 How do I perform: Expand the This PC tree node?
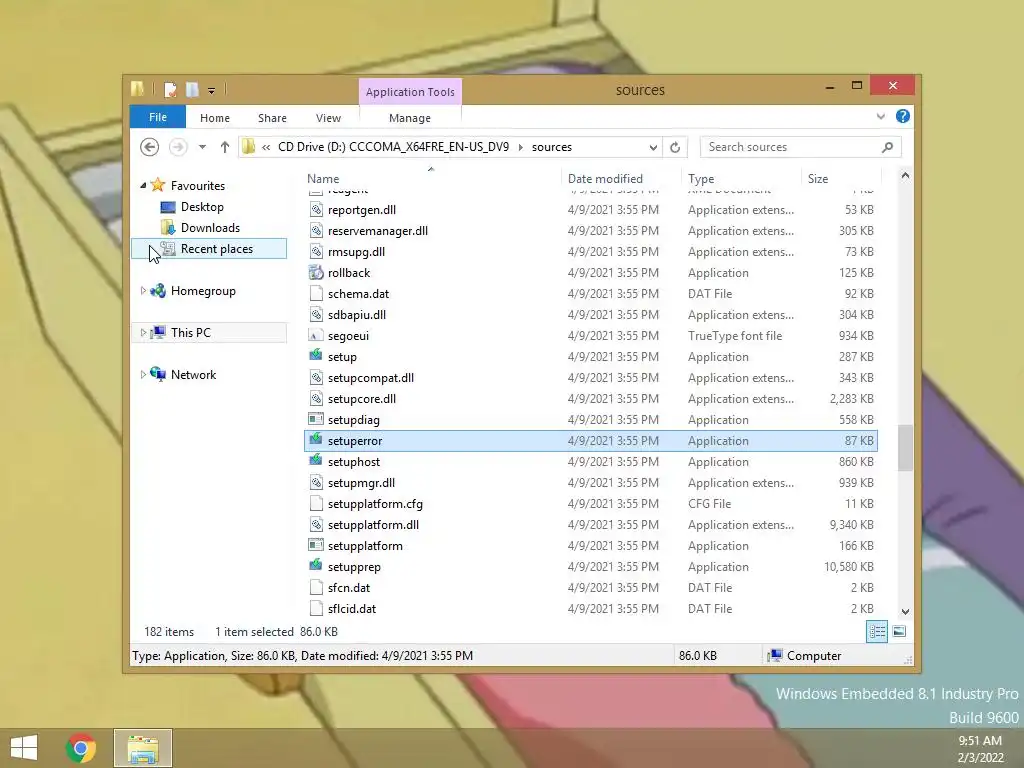coord(143,332)
